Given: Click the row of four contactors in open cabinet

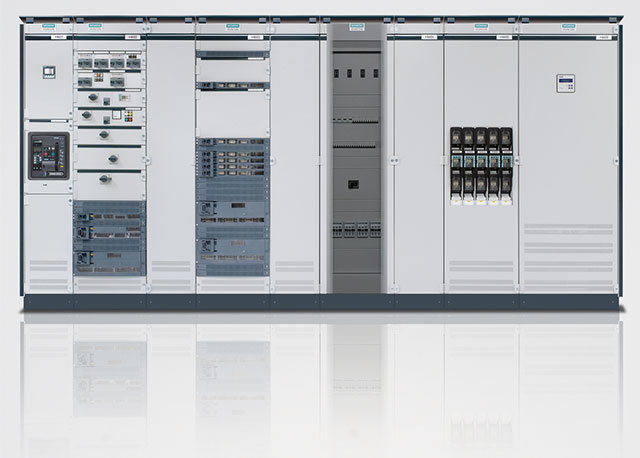Looking at the screenshot, I should (356, 230).
